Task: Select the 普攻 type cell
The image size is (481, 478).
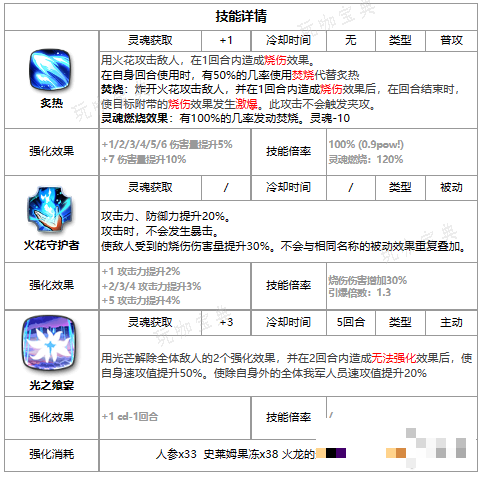Action: point(451,40)
